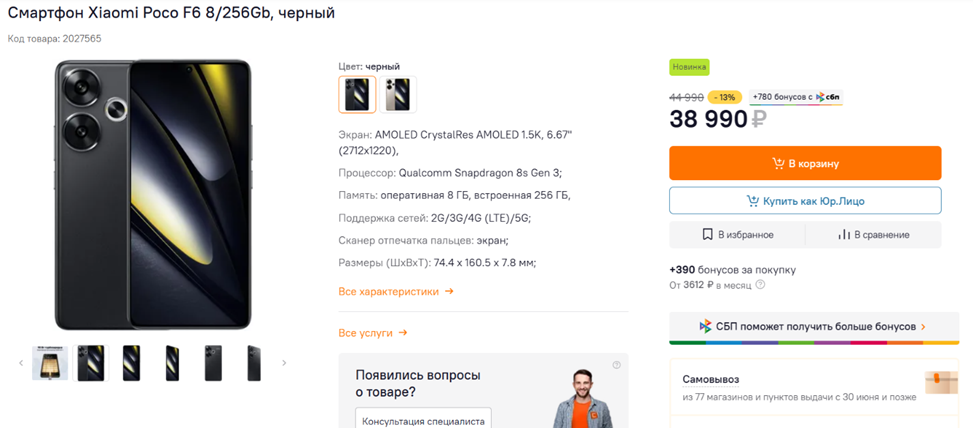Select the black color swatch

point(357,95)
